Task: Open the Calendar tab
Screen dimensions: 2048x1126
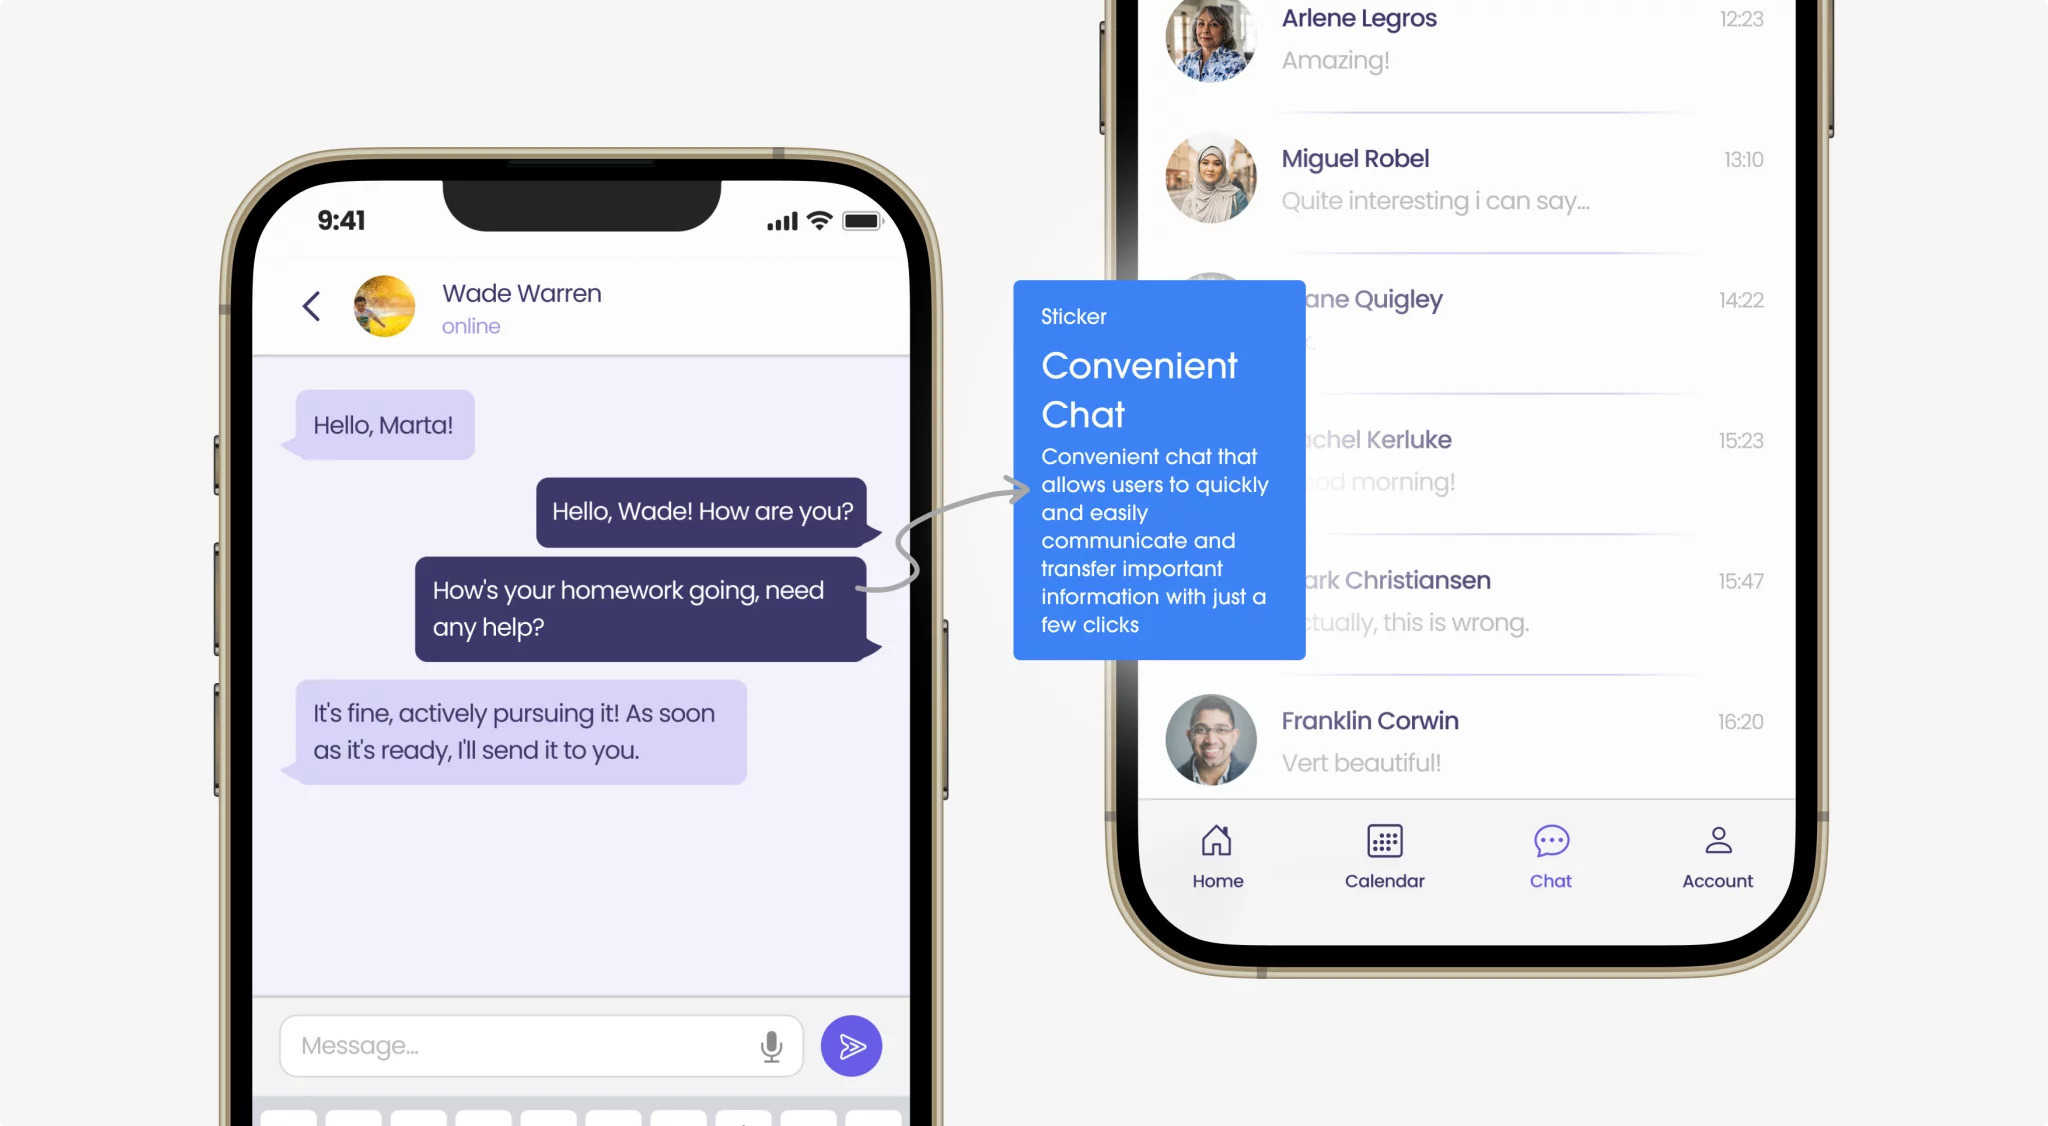Action: 1385,854
